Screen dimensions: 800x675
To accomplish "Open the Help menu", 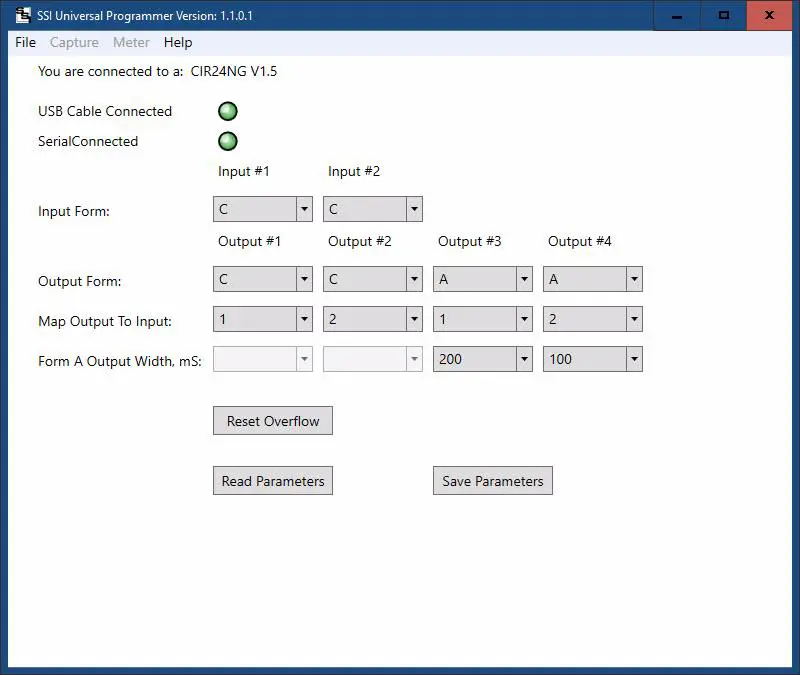I will click(178, 42).
